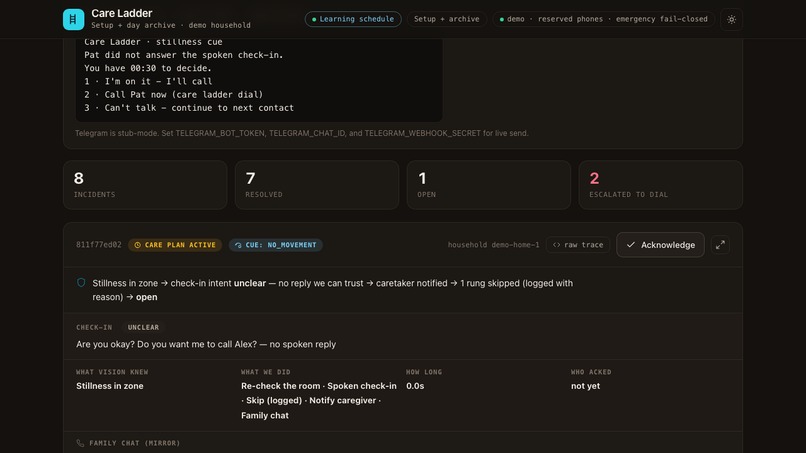Click the phone icon by Family Chat
Screen dimensions: 806x453
(x=80, y=443)
